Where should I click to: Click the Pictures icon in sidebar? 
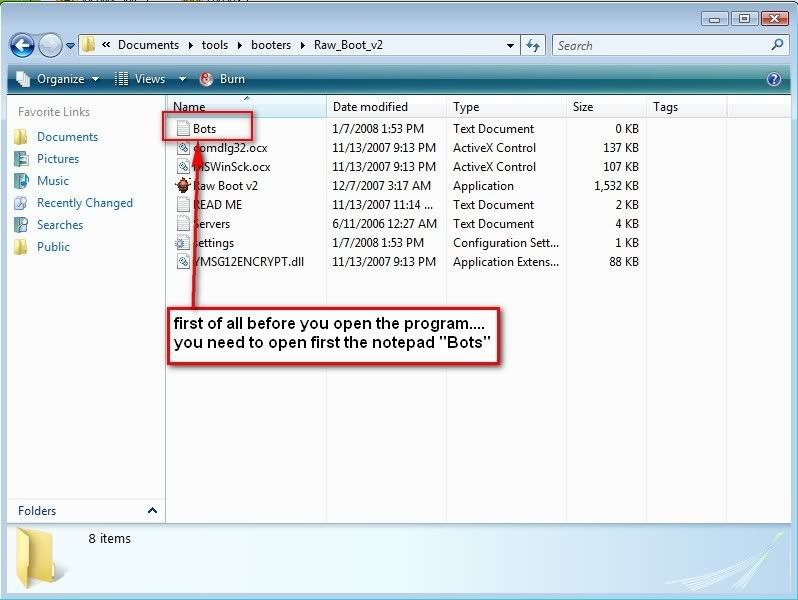(x=21, y=159)
